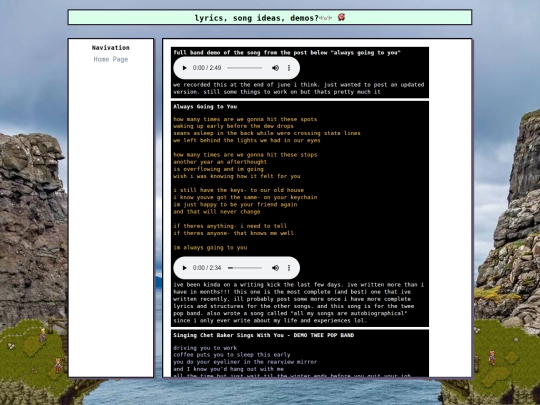The height and width of the screenshot is (405, 540).
Task: Click the 'Navivation' sidebar heading
Action: [x=111, y=48]
